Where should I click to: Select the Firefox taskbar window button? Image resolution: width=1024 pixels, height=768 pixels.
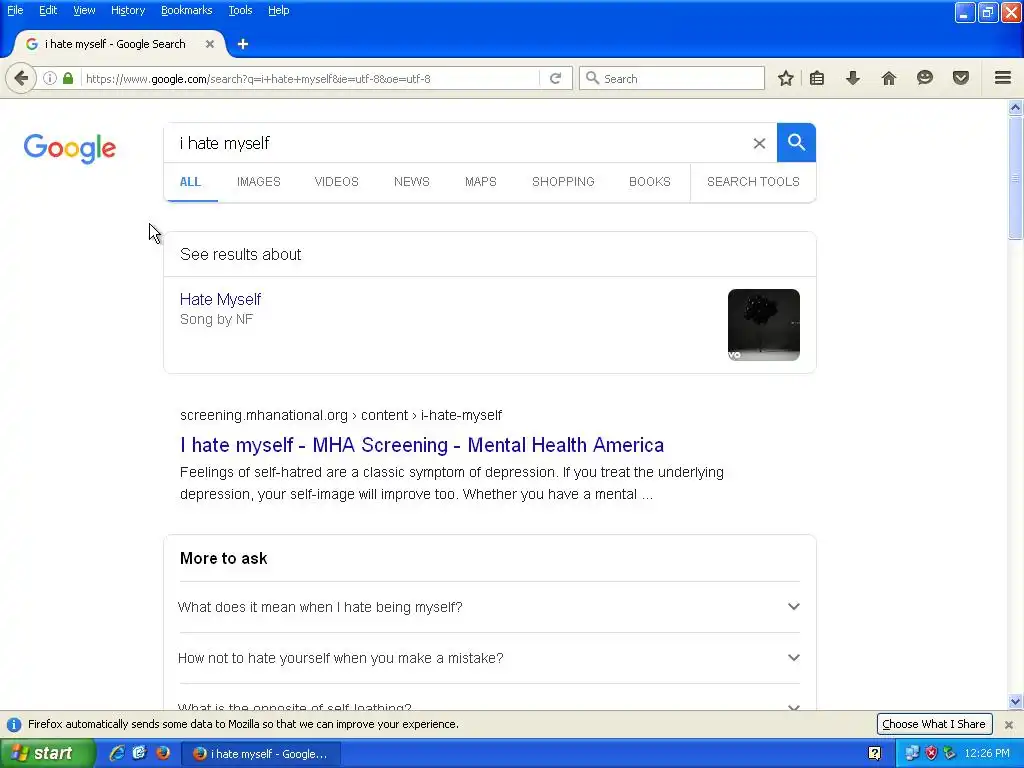point(261,754)
